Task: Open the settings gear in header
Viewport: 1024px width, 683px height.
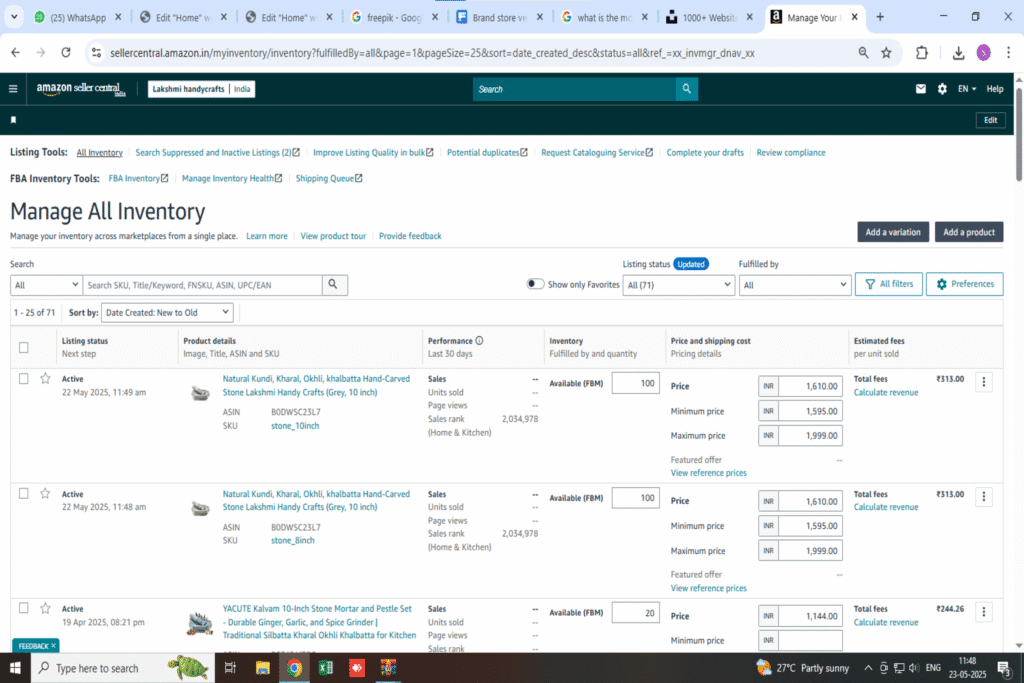Action: point(942,89)
